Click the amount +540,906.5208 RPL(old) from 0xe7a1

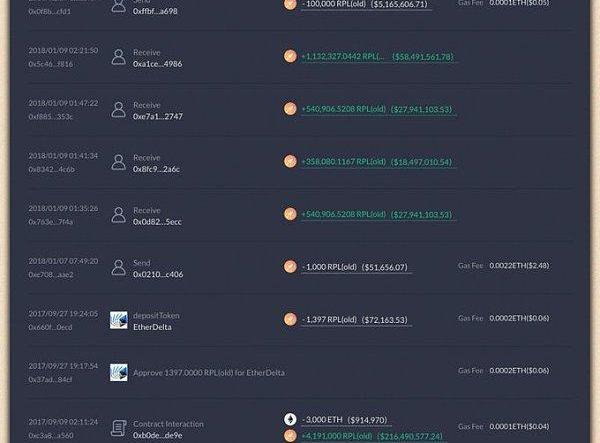[344, 109]
